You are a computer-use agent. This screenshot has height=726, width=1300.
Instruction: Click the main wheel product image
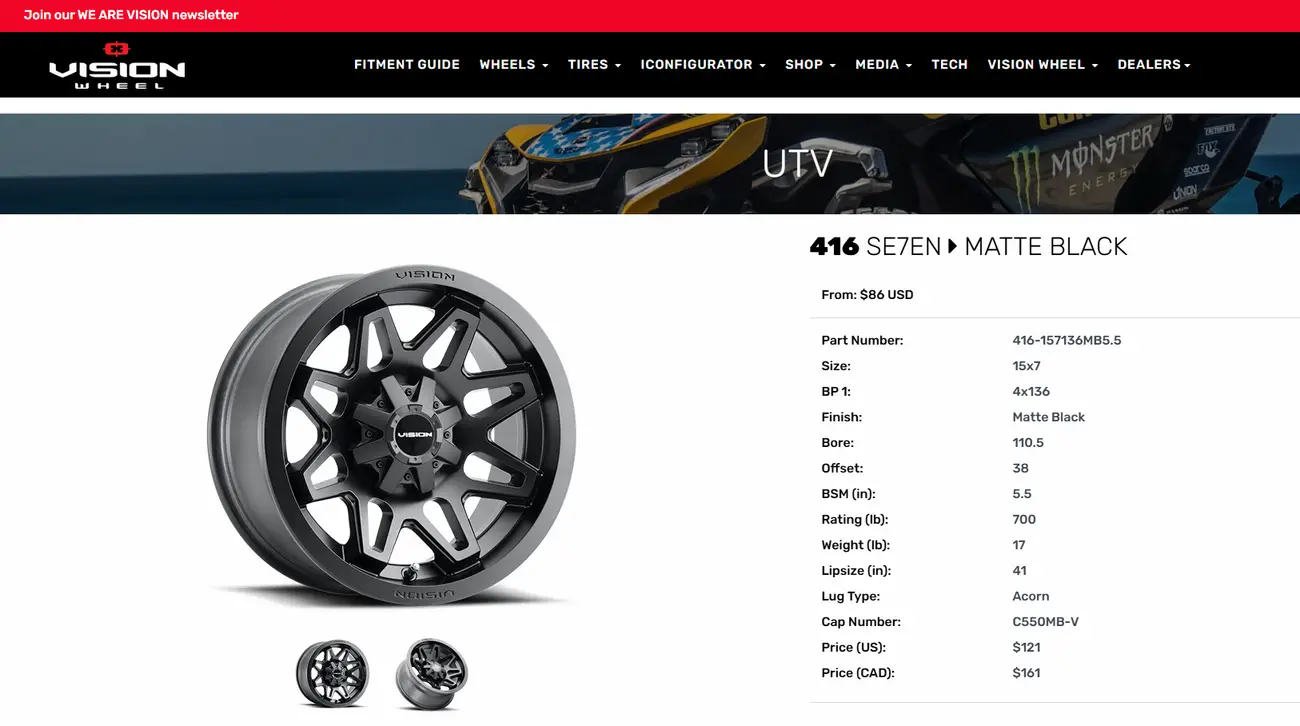393,436
